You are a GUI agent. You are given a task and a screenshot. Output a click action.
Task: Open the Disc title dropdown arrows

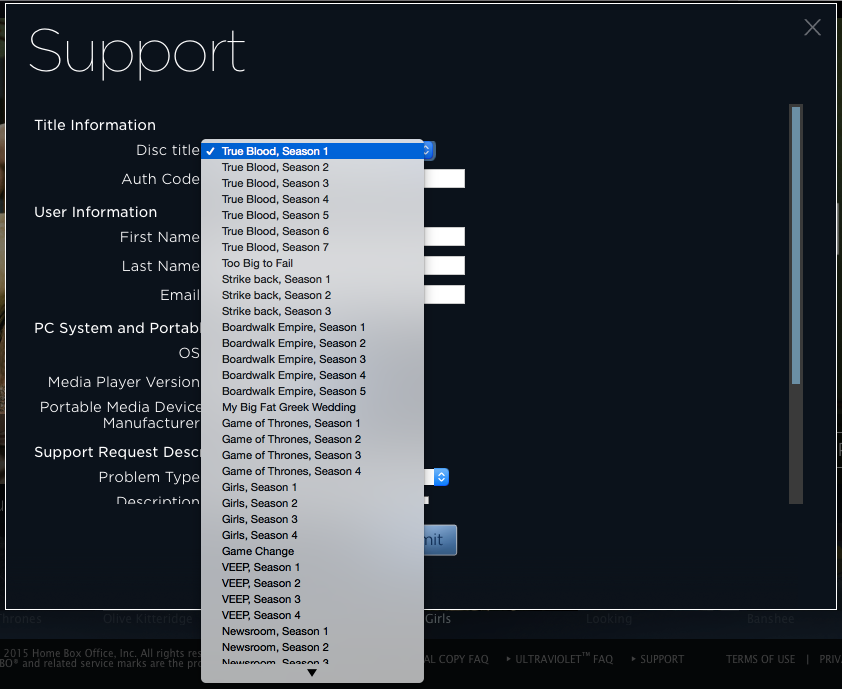click(428, 150)
